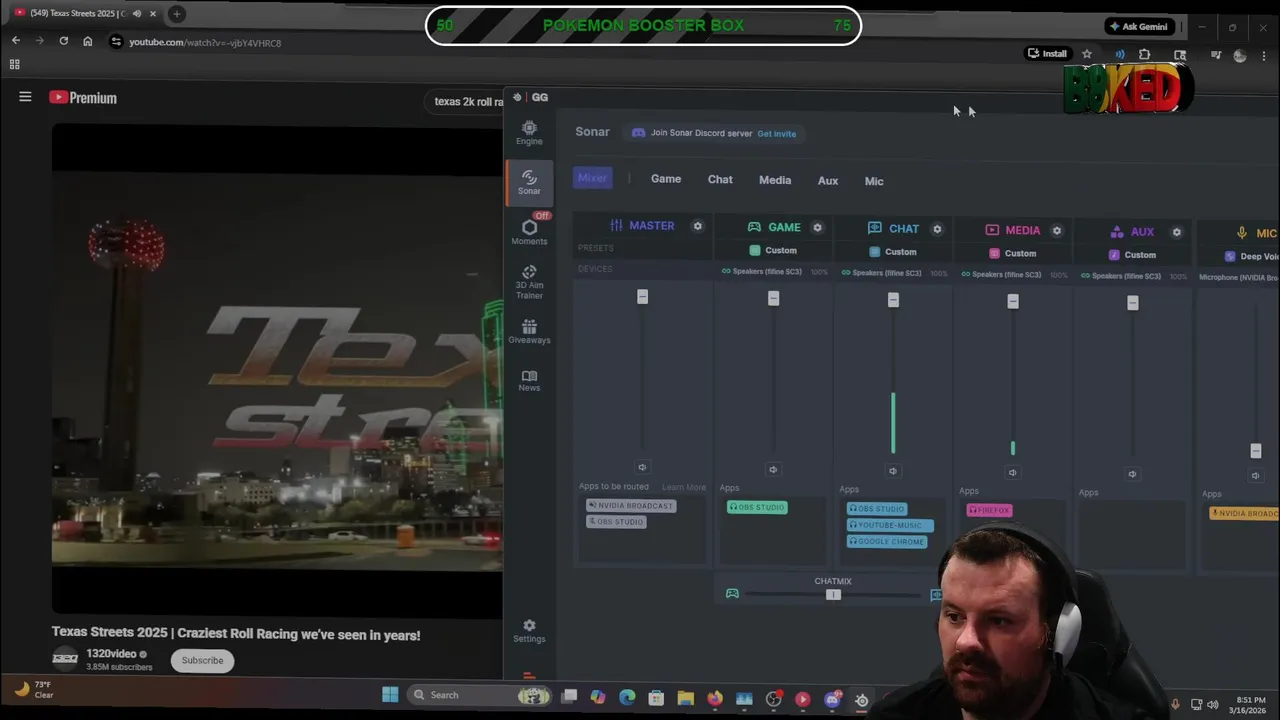Open the Chrome apps grid shortcut

[x=14, y=64]
